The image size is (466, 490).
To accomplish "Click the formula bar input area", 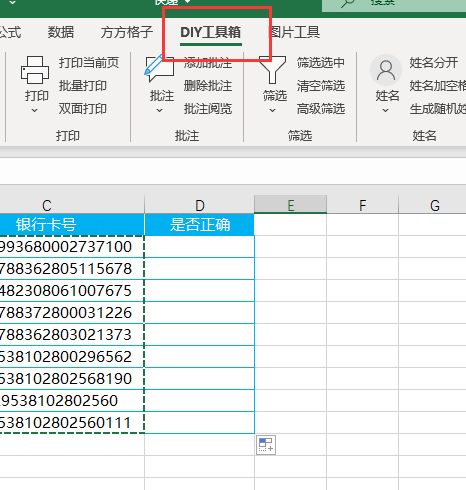I will [x=233, y=171].
